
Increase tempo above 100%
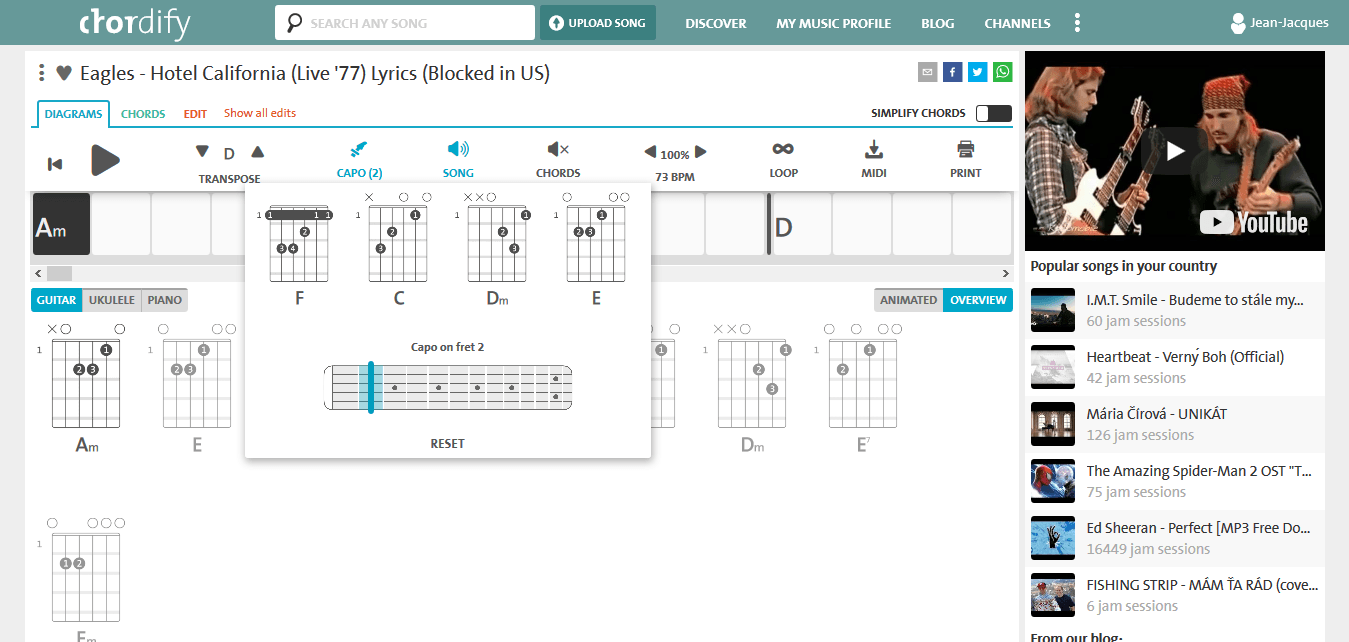click(701, 152)
